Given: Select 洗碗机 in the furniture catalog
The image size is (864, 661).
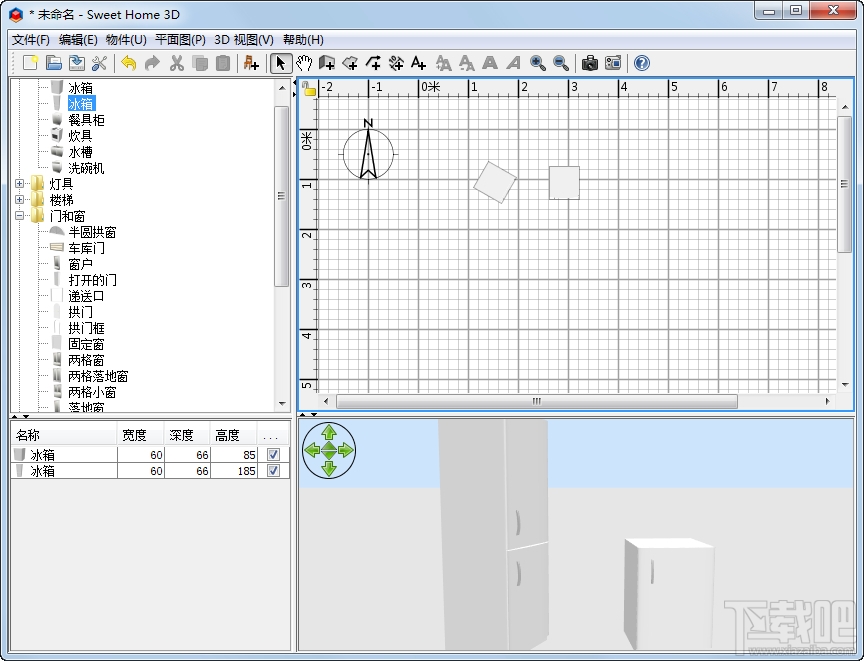Looking at the screenshot, I should click(86, 168).
